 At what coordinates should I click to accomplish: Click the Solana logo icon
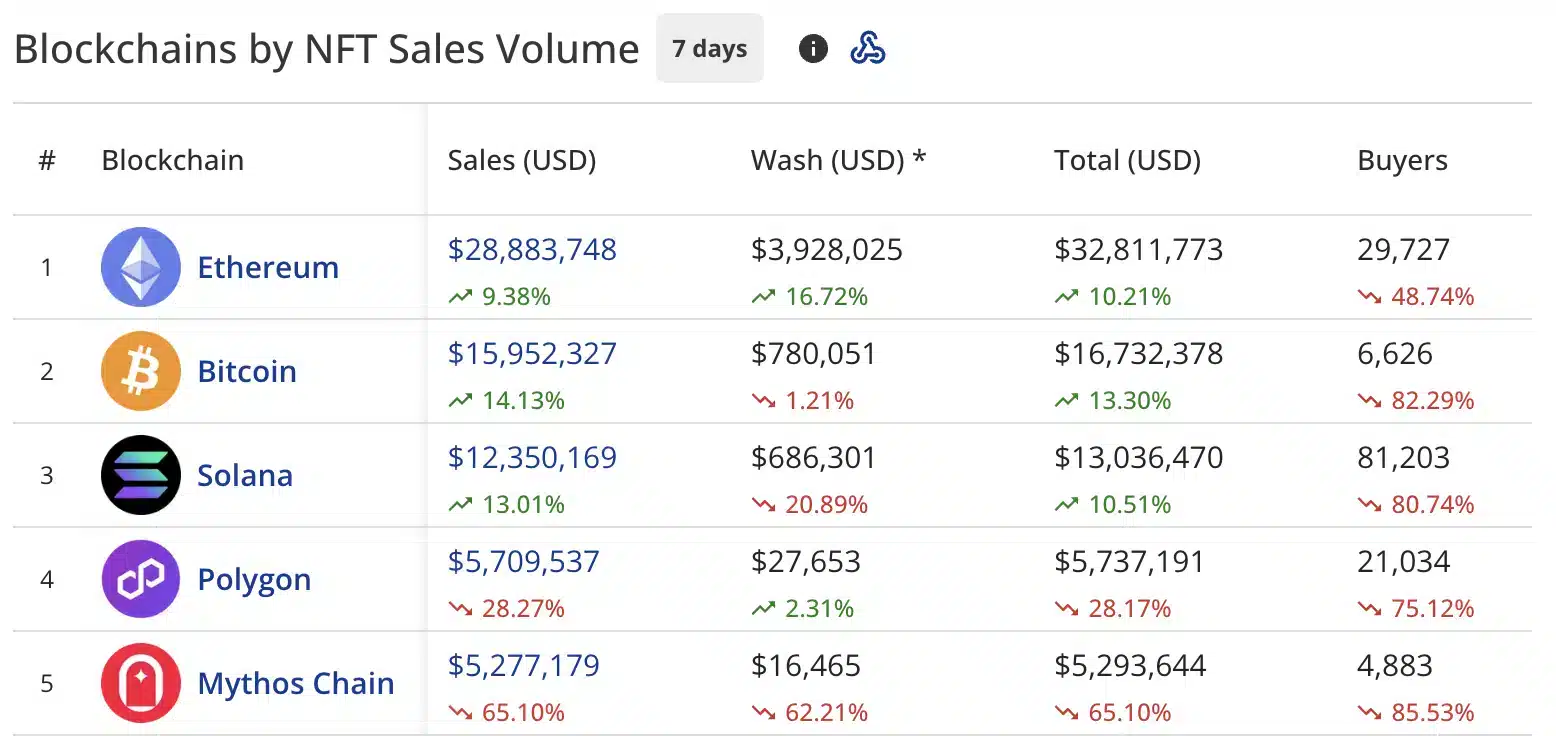coord(141,475)
